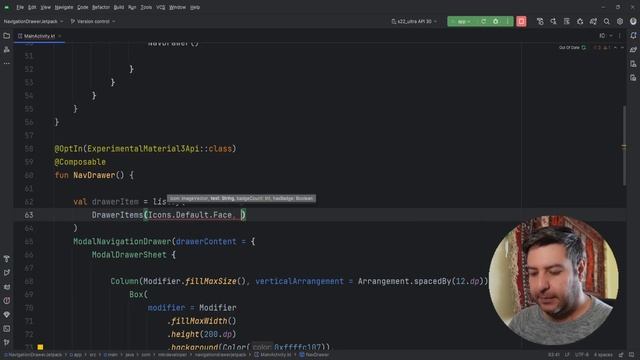Click the NavDrawer function name on line 60

click(94, 175)
